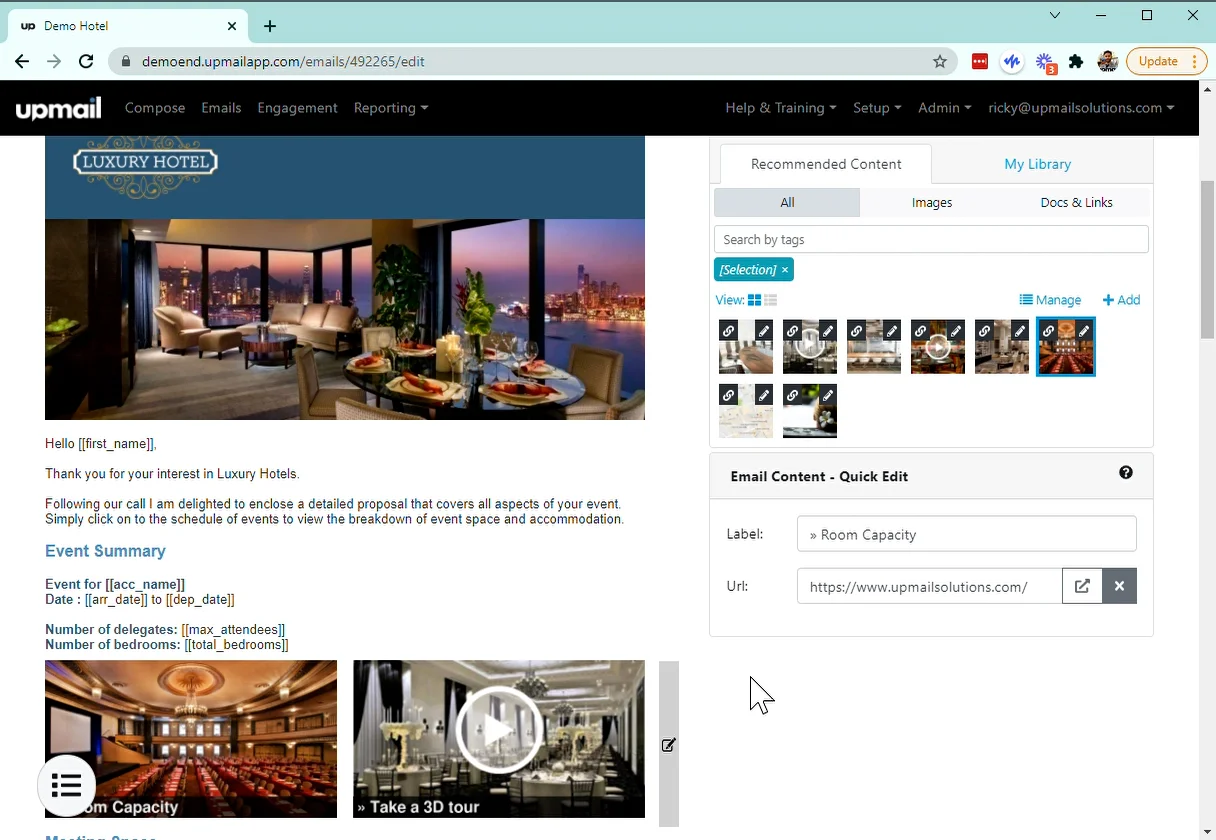Image resolution: width=1216 pixels, height=840 pixels.
Task: Click pencil icon on white flower thumbnail
Action: point(827,396)
